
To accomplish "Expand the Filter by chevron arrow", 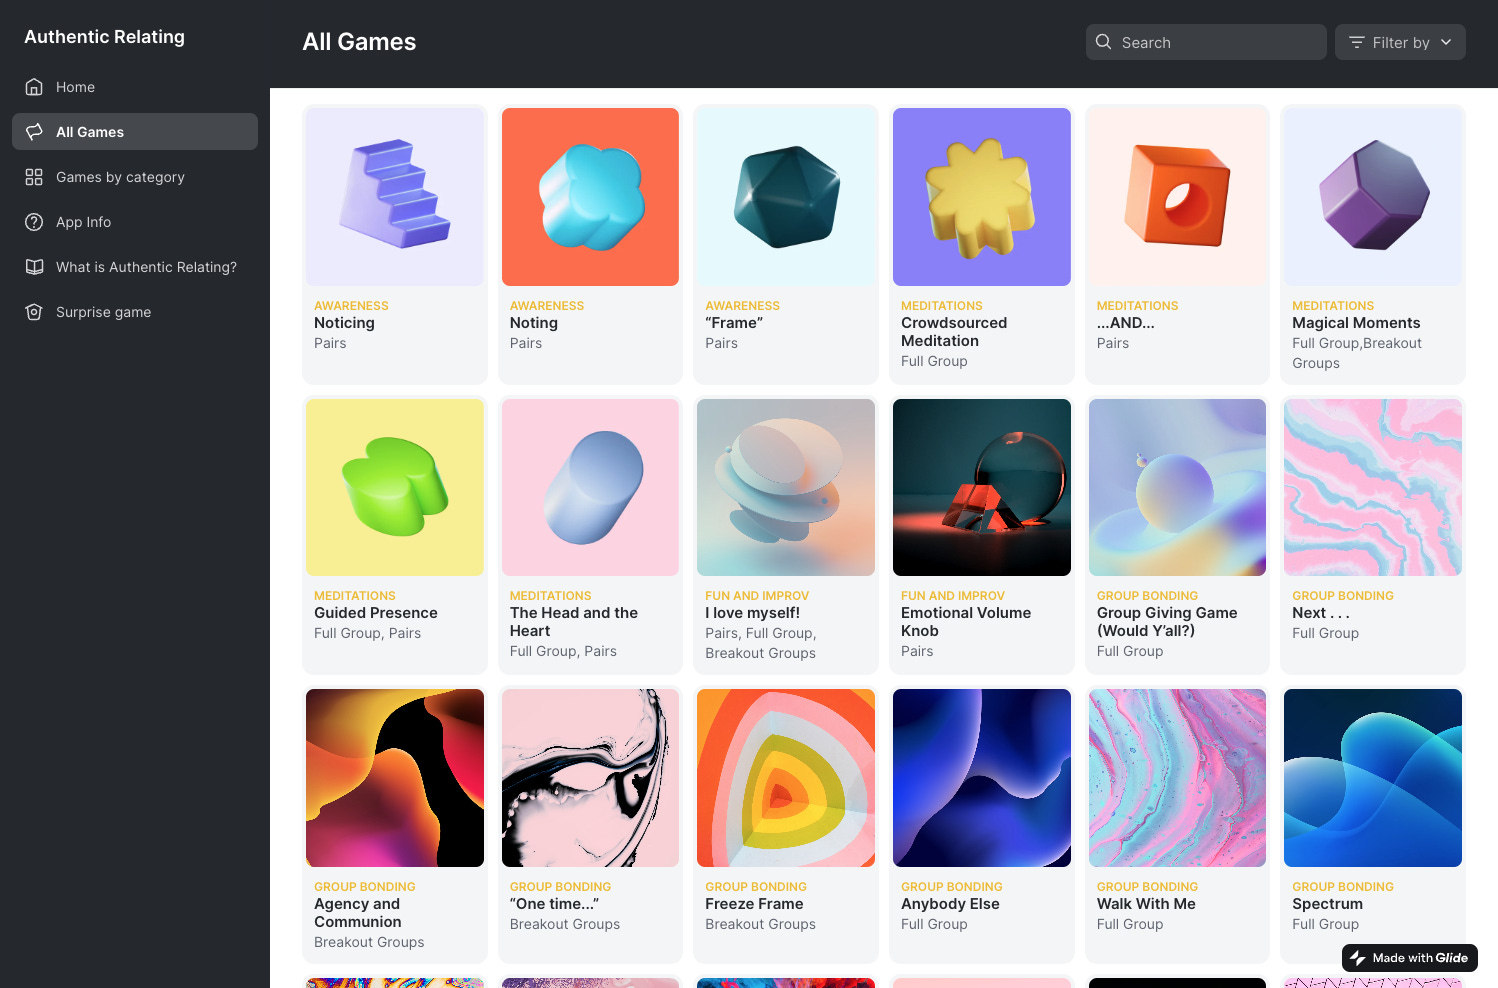I will [x=1446, y=42].
